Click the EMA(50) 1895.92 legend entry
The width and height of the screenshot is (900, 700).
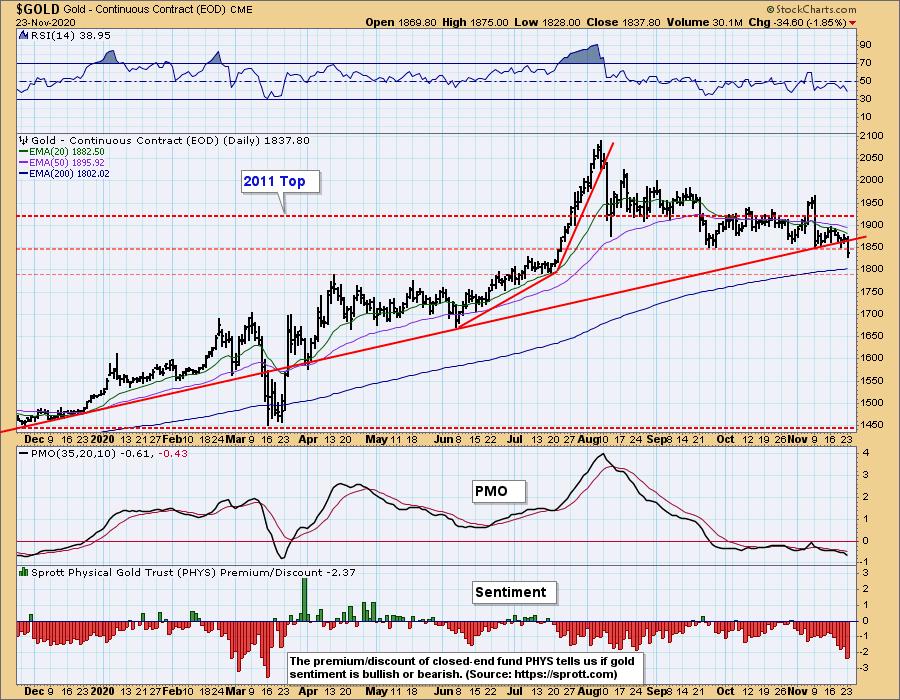pos(62,162)
